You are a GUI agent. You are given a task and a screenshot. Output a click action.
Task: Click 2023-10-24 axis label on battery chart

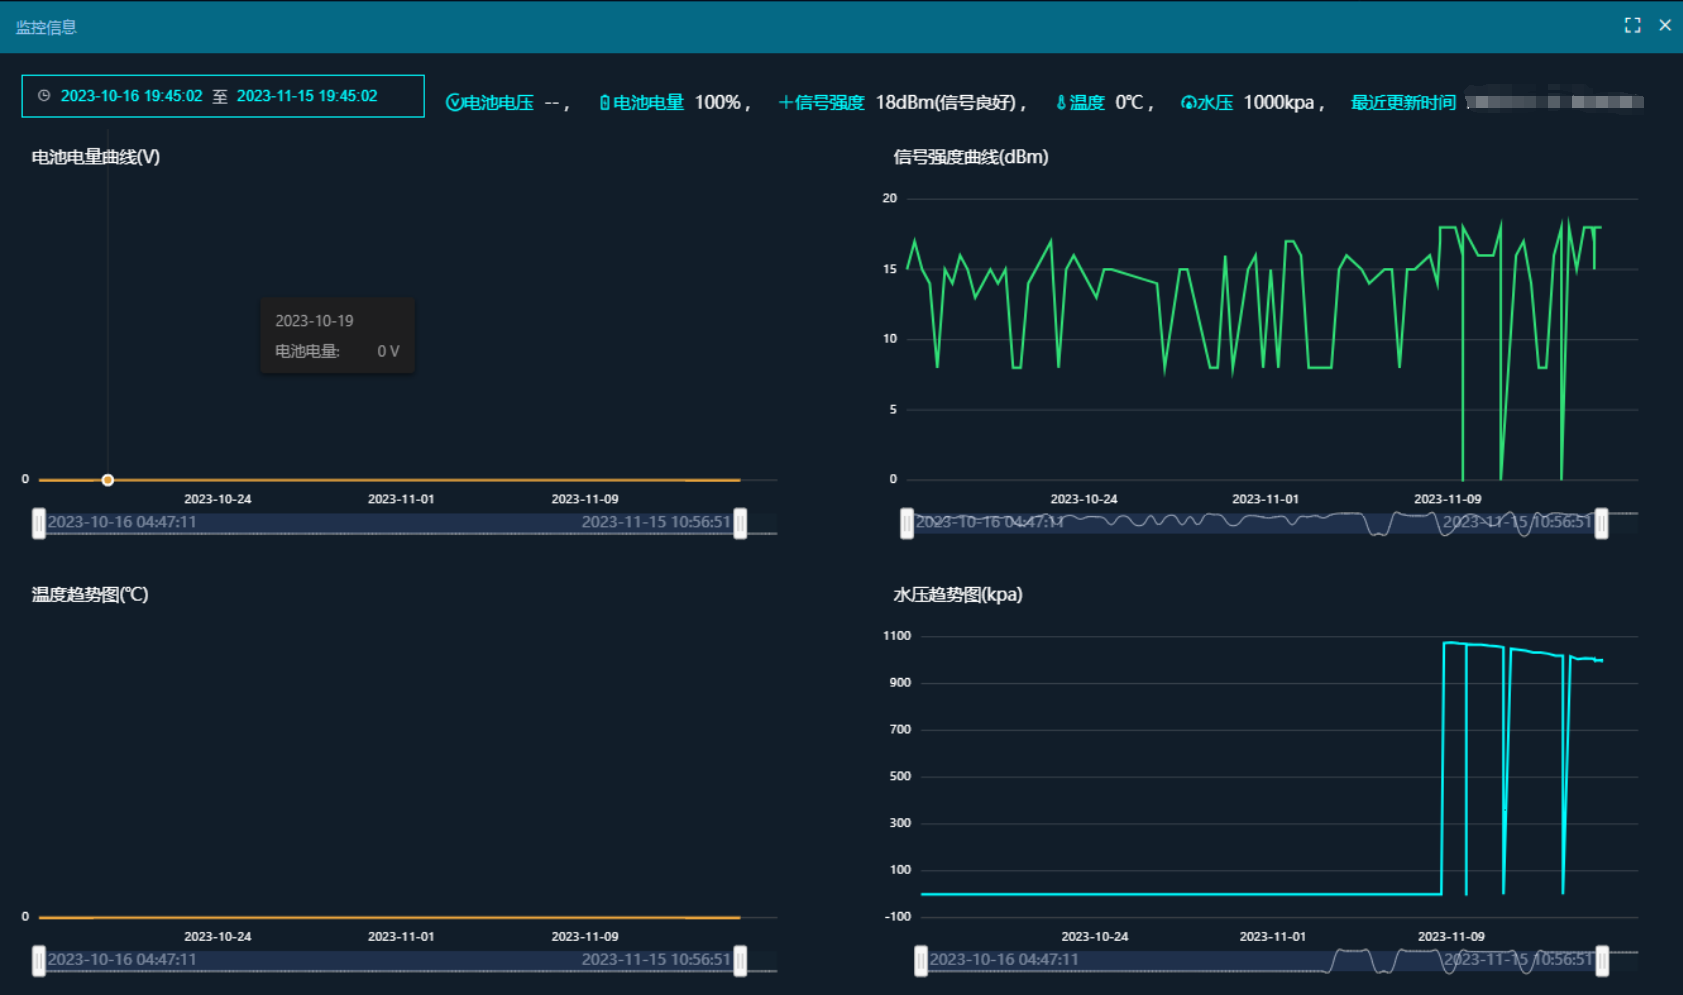point(218,498)
